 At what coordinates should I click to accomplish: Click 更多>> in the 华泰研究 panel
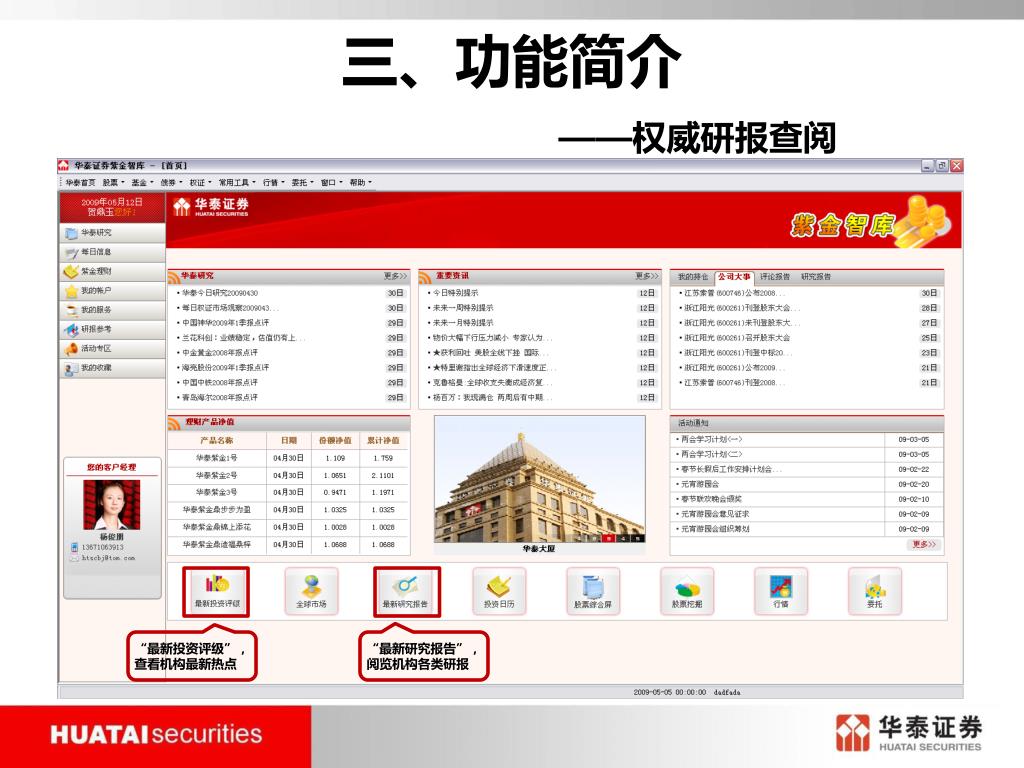coord(395,277)
